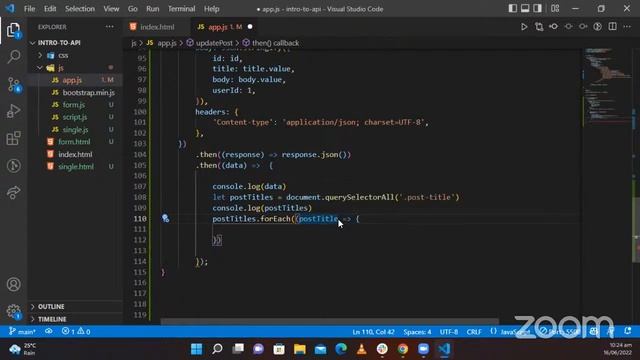
Task: Toggle the Panel layout icon
Action: (525, 9)
